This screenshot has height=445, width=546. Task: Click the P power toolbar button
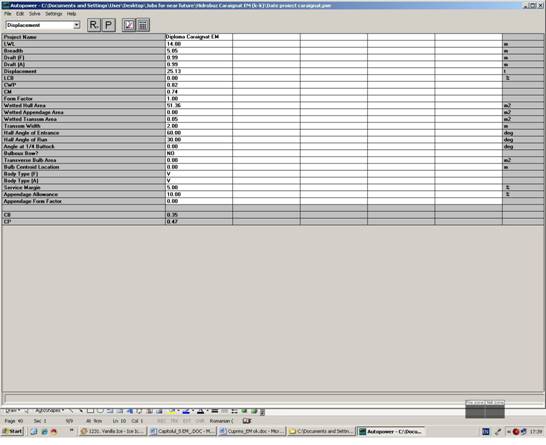coord(109,25)
